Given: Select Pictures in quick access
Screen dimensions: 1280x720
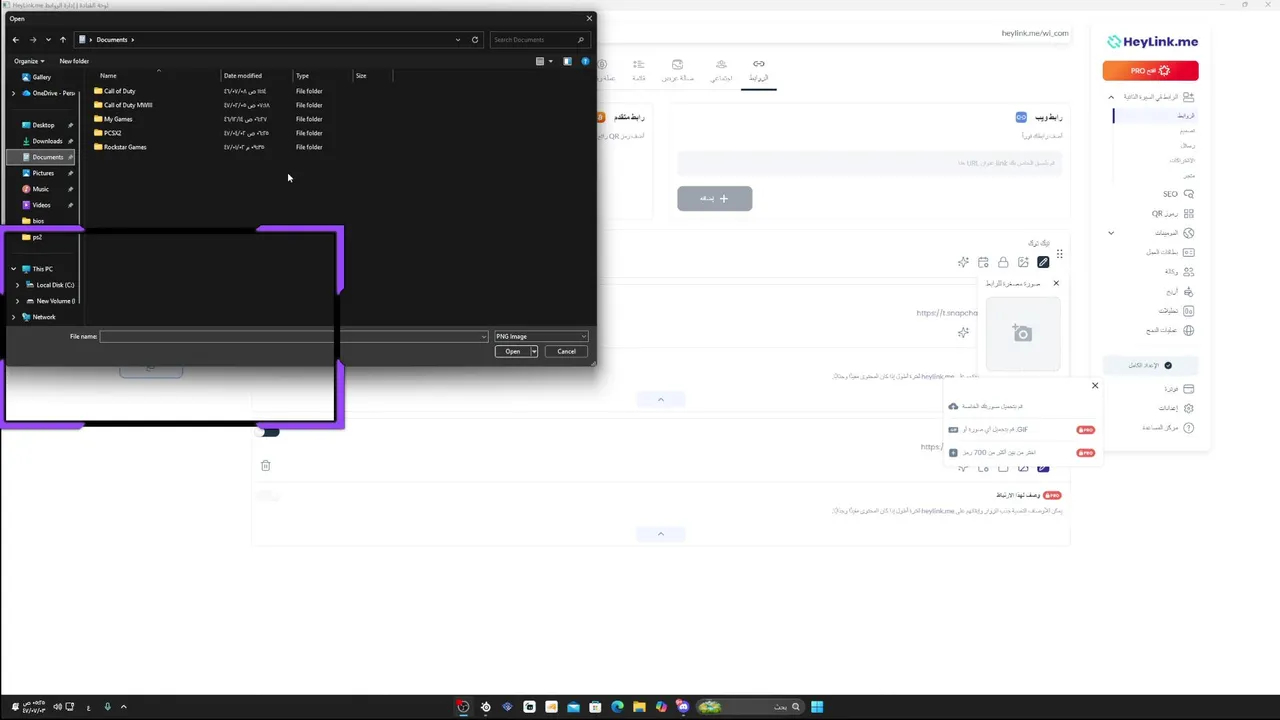Looking at the screenshot, I should click(43, 173).
